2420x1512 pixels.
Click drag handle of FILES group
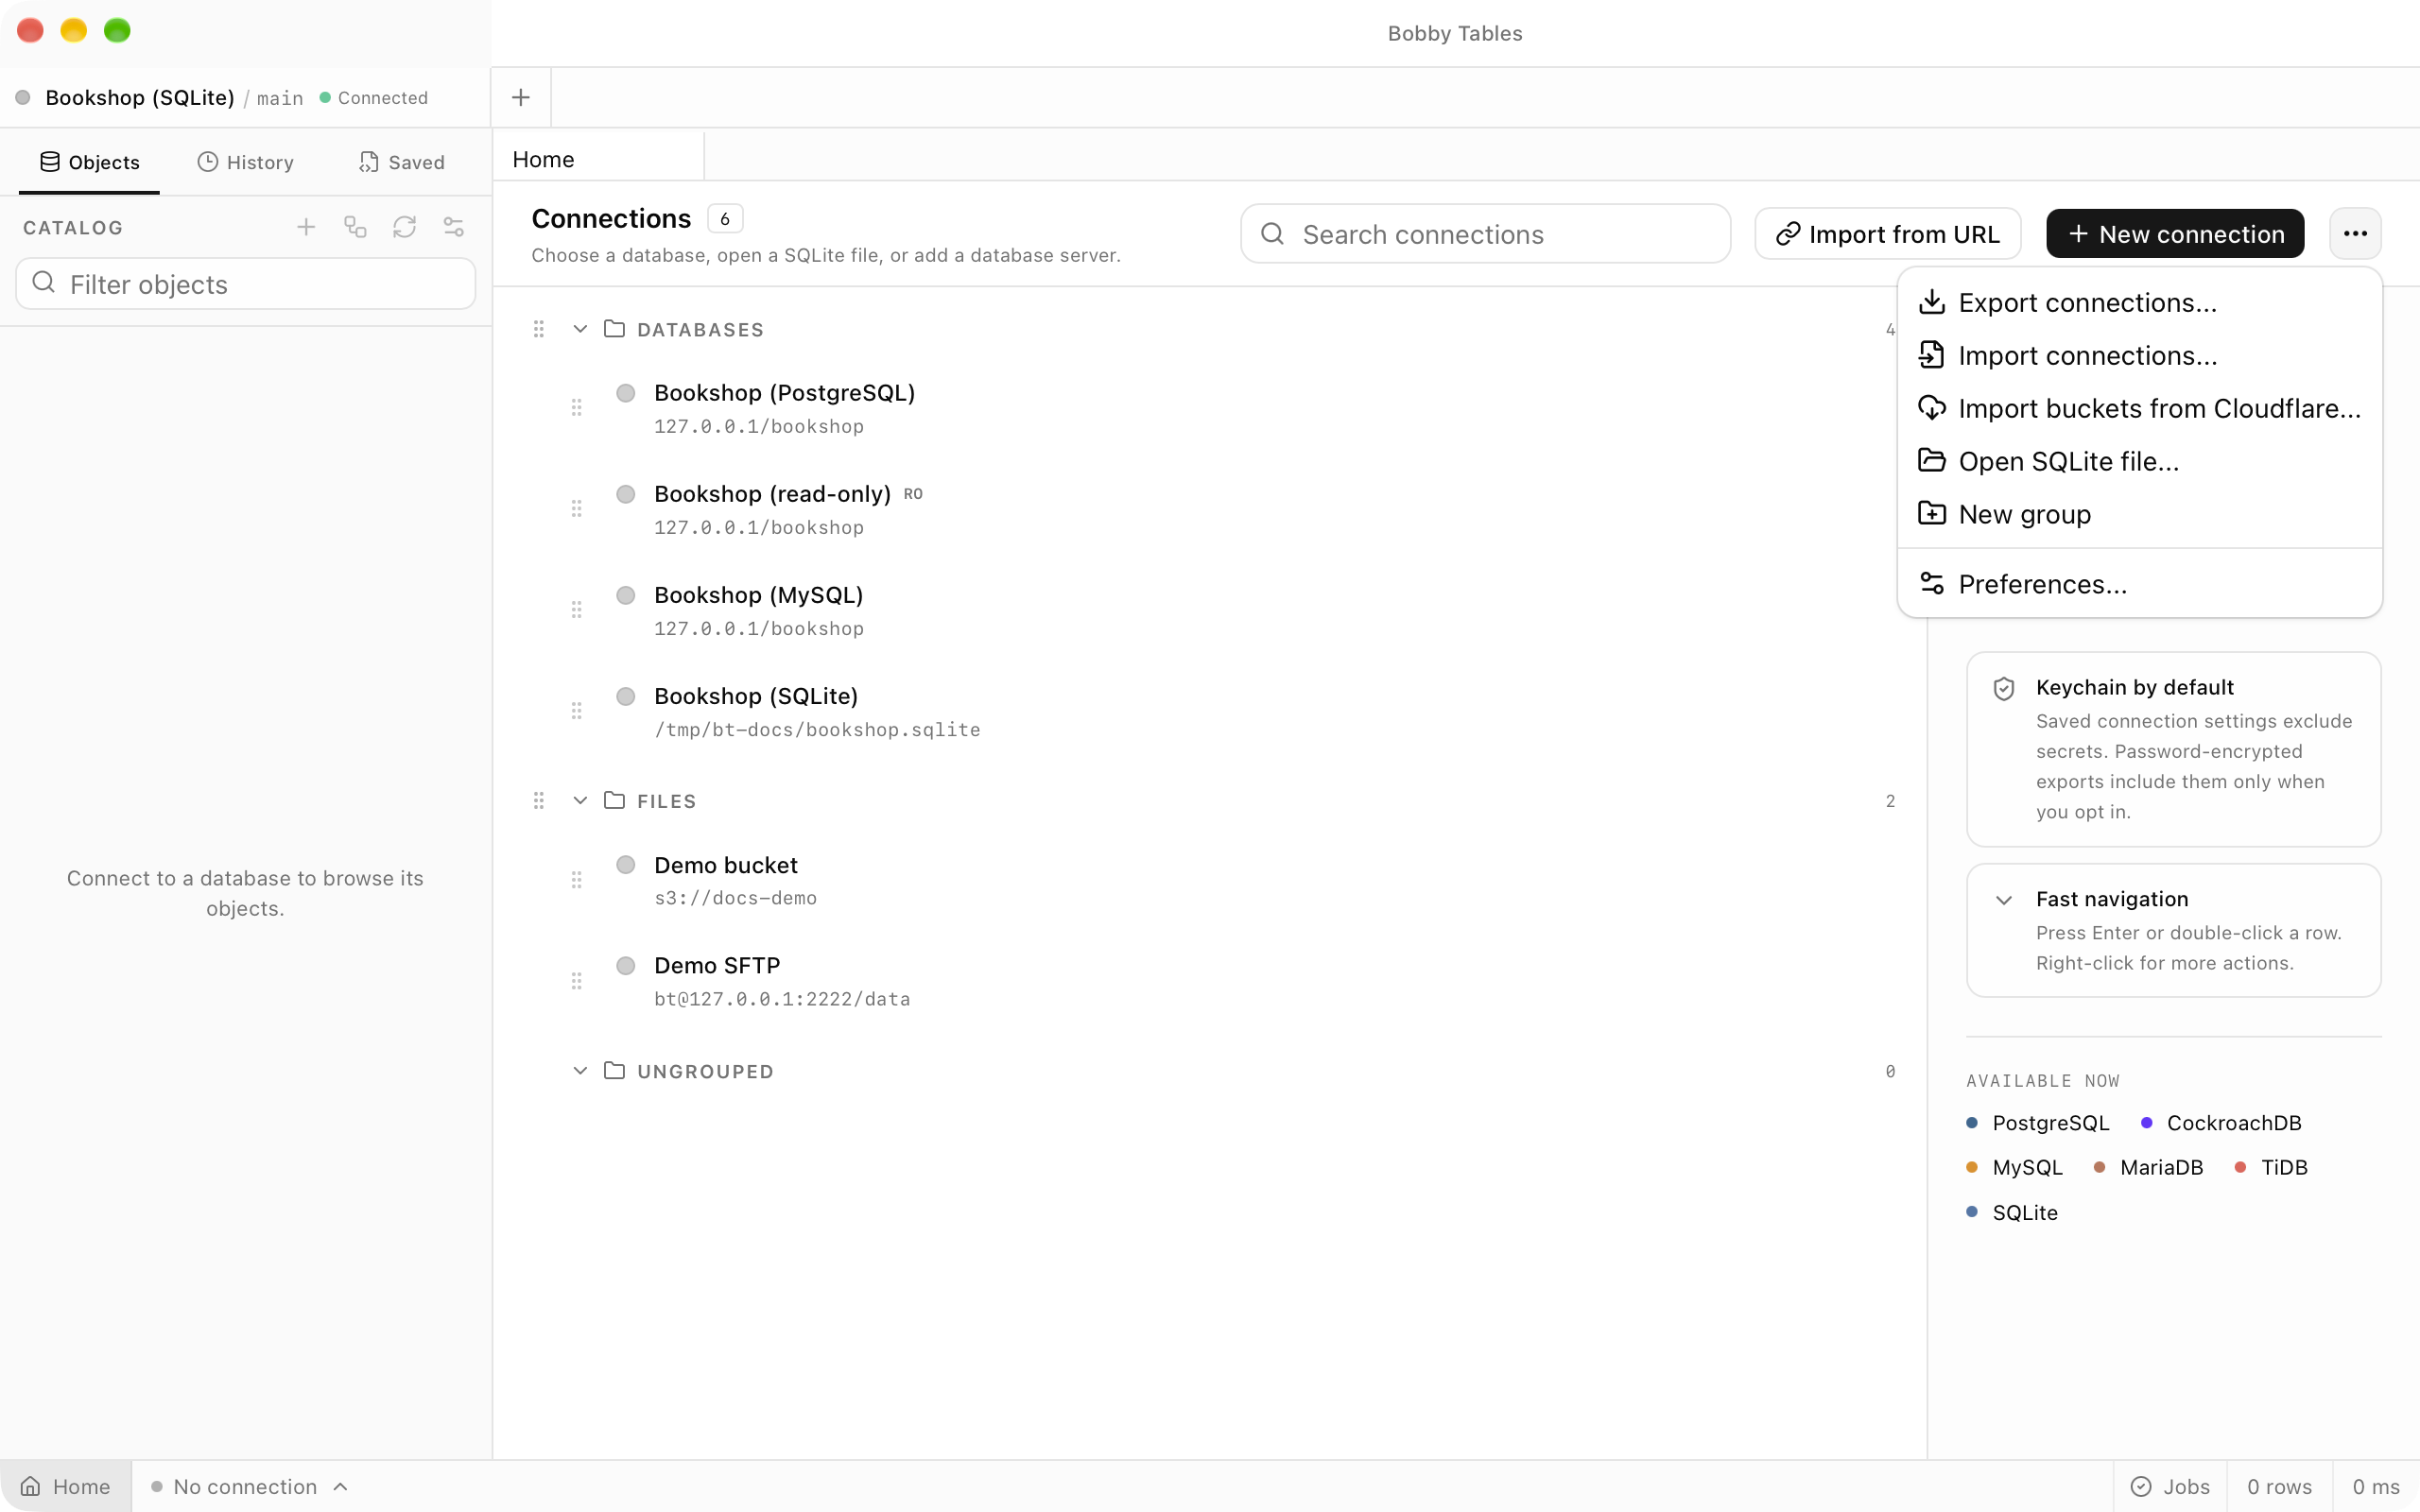point(539,801)
